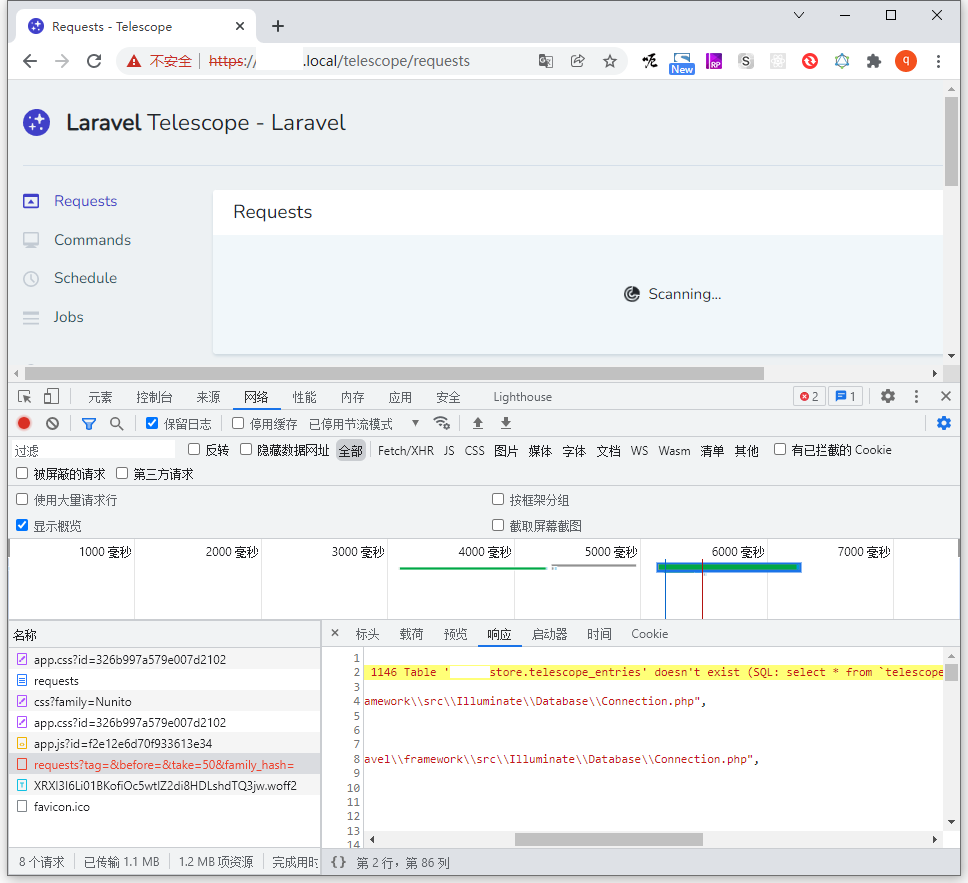The image size is (968, 883).
Task: Open the DevTools three-dot more menu
Action: click(x=916, y=397)
